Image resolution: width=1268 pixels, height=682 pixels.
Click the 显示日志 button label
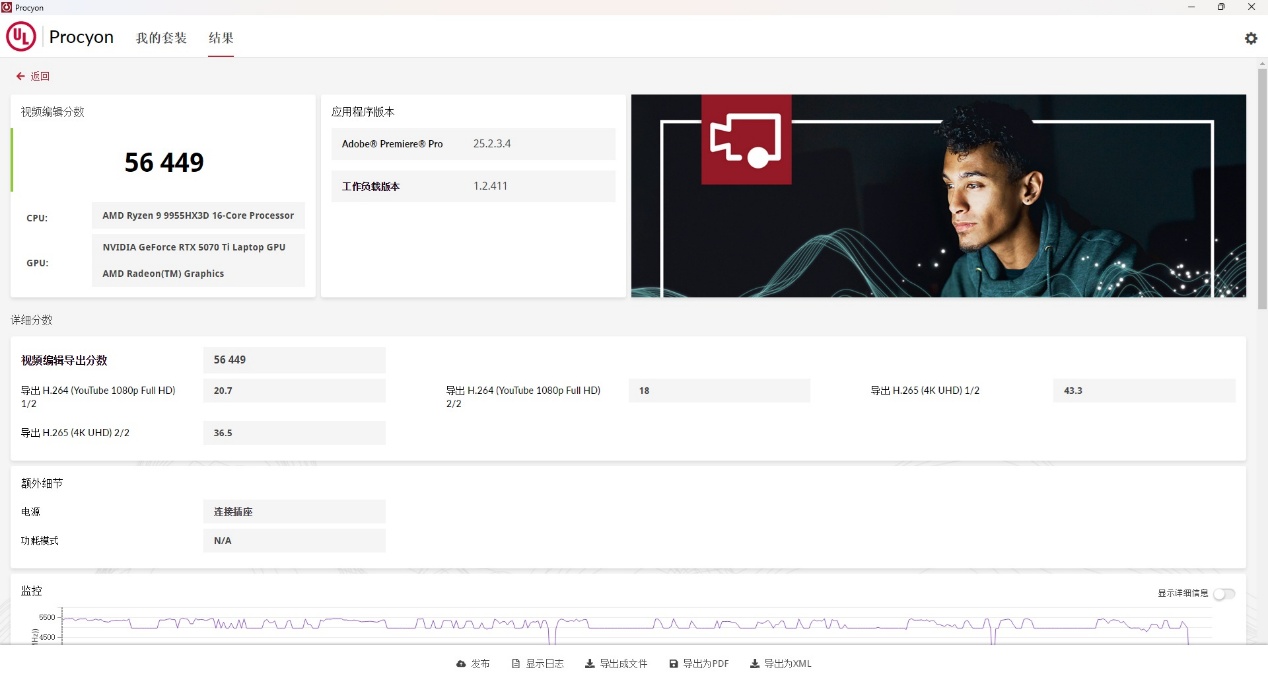(x=545, y=664)
